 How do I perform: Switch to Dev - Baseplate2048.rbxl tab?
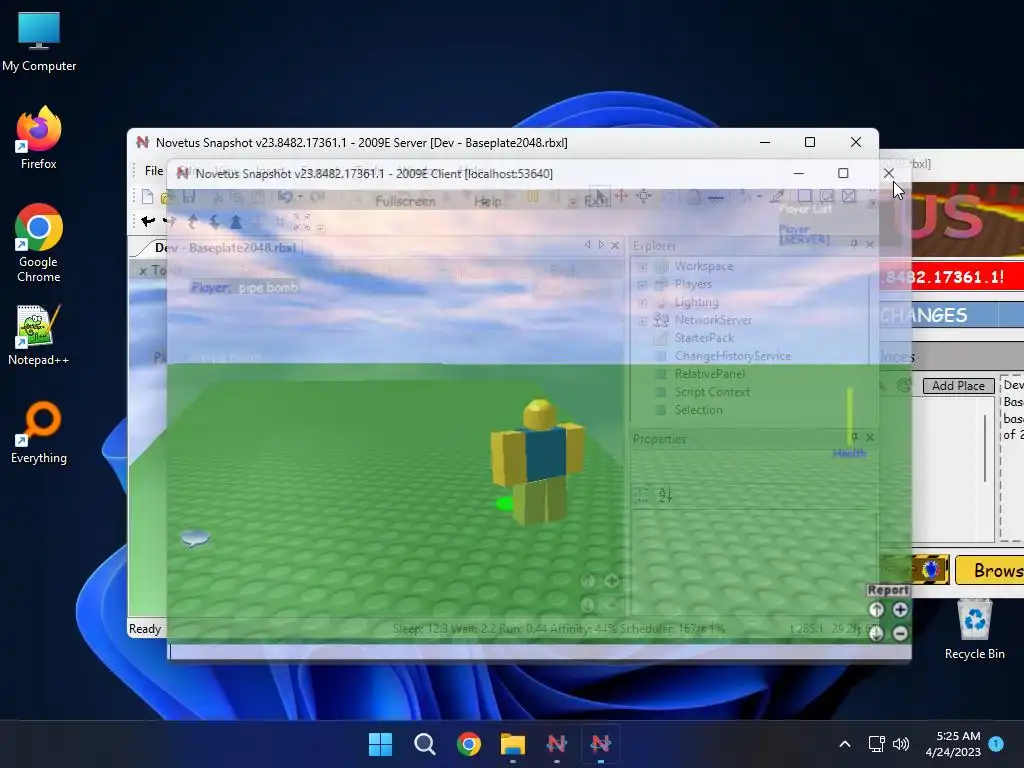point(225,248)
